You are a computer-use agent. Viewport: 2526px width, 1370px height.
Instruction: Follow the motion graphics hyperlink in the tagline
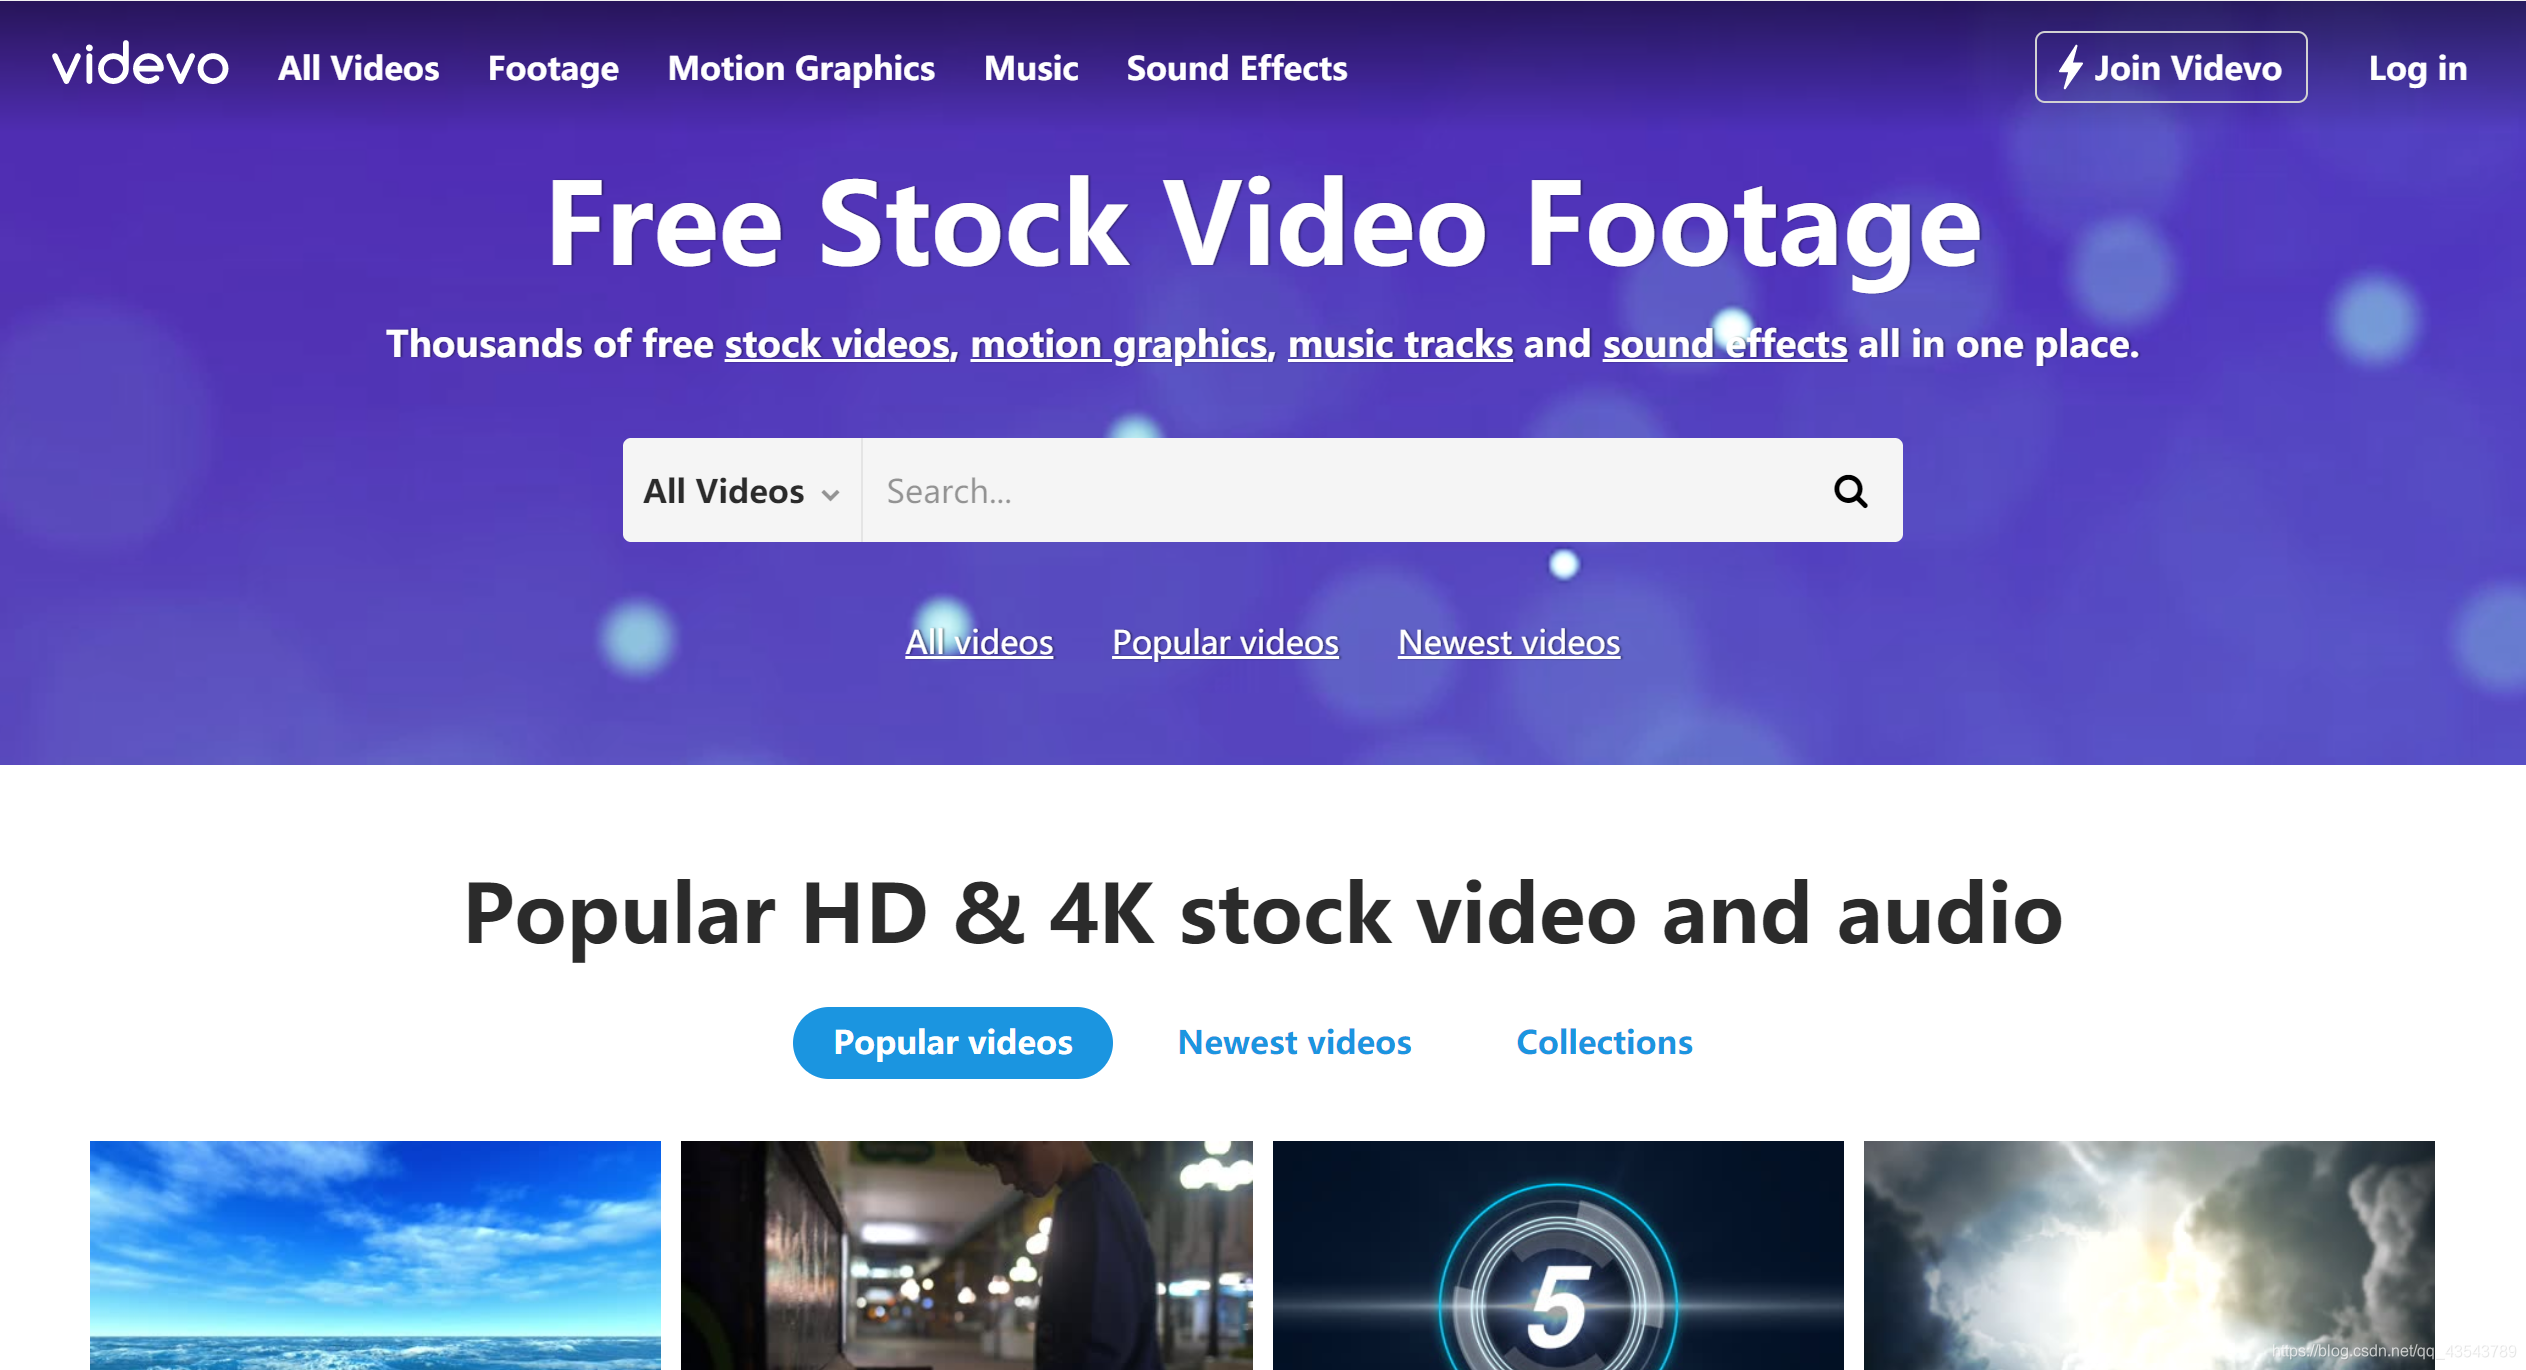(x=1119, y=344)
